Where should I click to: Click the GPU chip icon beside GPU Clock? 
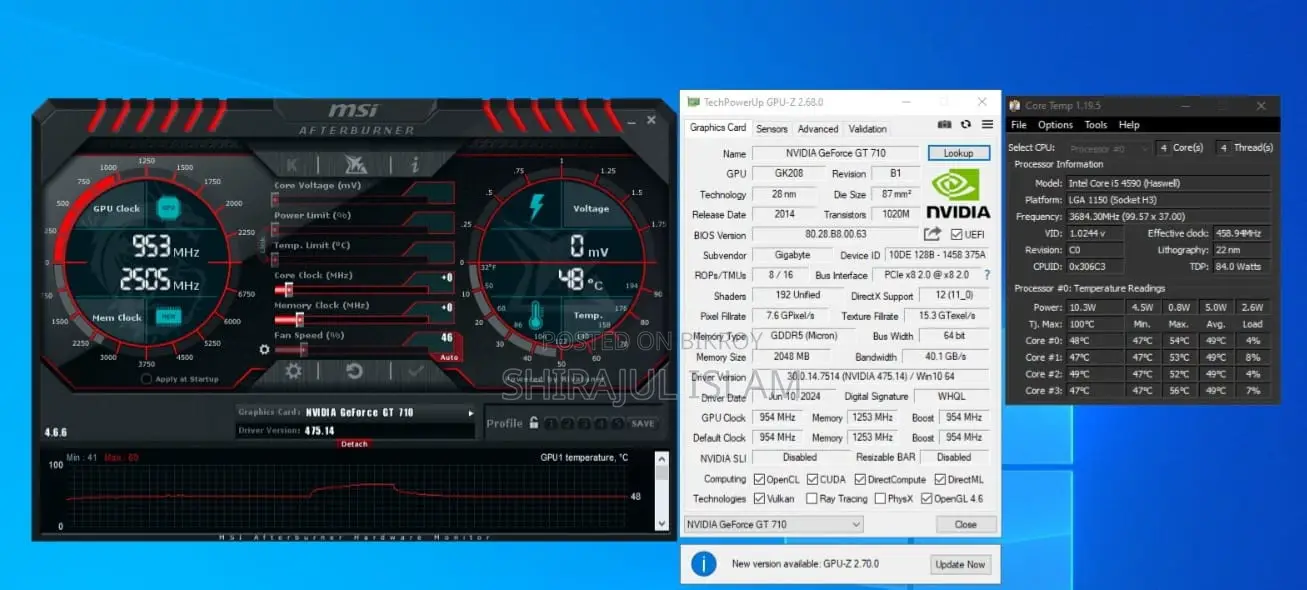(x=167, y=208)
